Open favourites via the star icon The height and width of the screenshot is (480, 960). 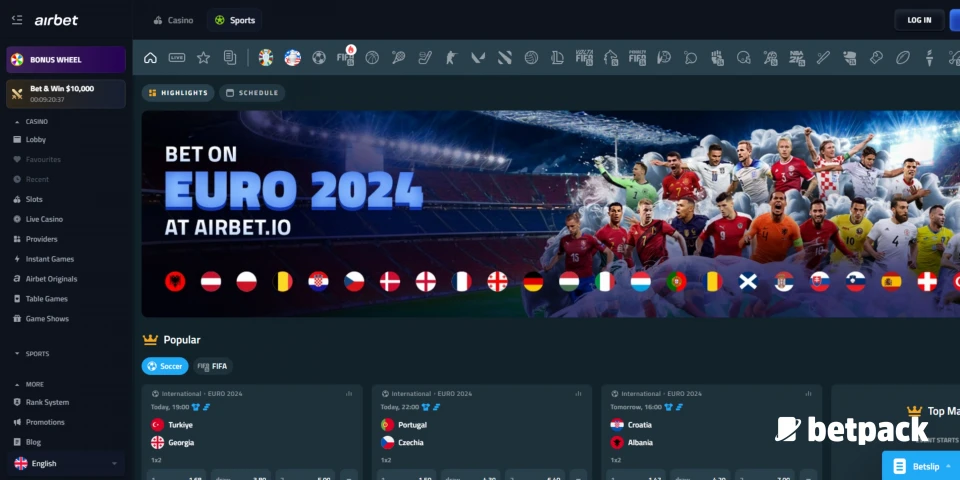click(203, 58)
